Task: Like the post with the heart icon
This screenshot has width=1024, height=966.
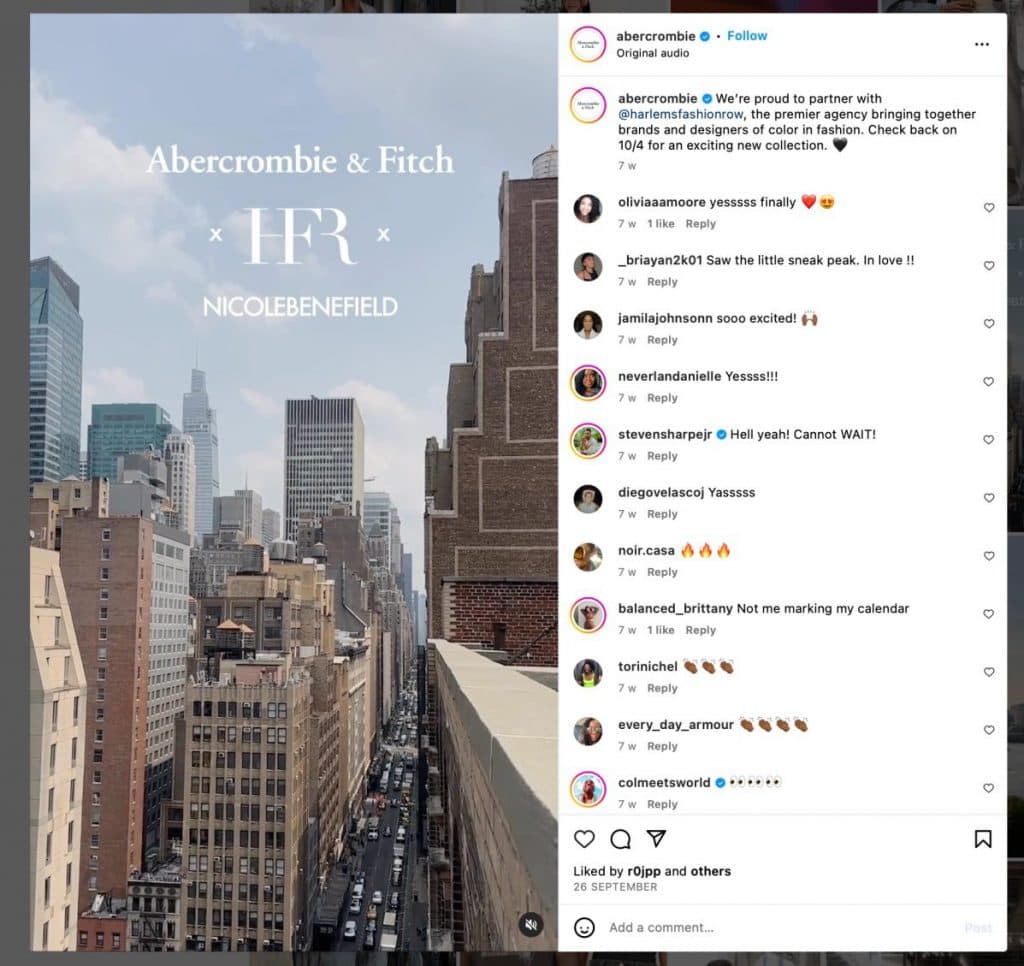Action: point(584,839)
